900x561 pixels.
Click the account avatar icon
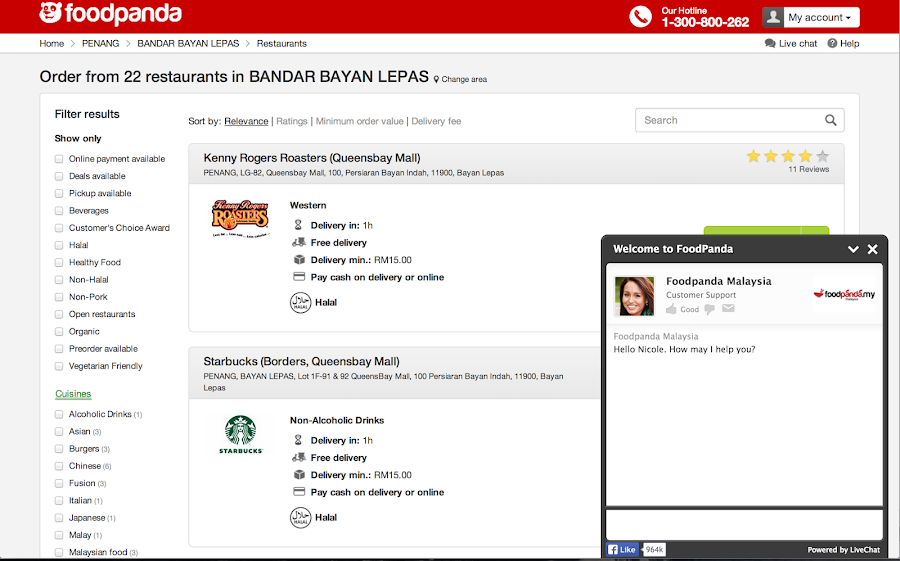pos(773,17)
